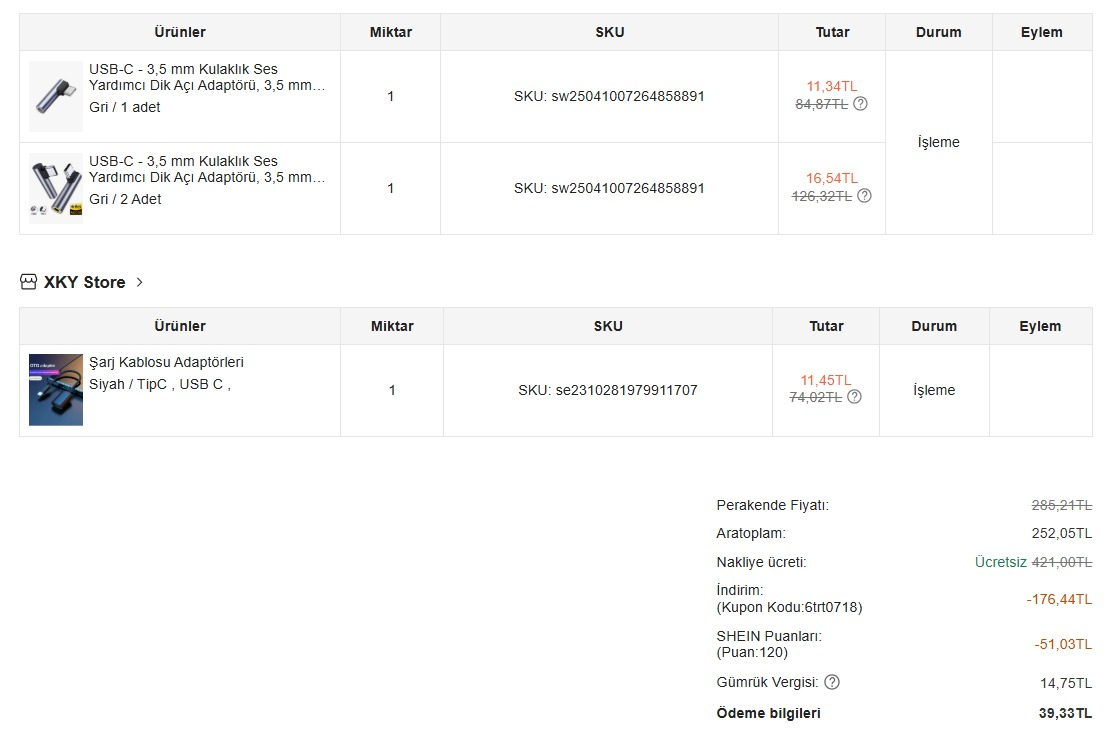Open the XKY Store link
This screenshot has width=1117, height=733.
coord(84,283)
